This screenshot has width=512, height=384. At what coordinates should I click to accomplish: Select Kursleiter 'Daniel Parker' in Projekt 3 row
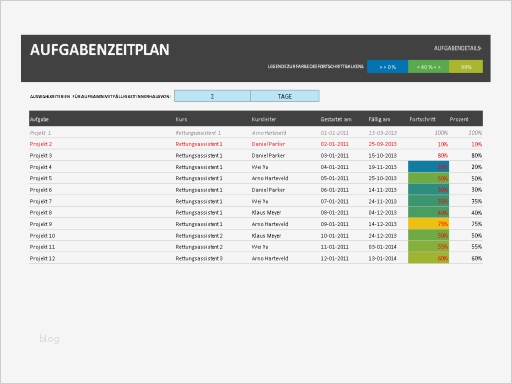268,155
